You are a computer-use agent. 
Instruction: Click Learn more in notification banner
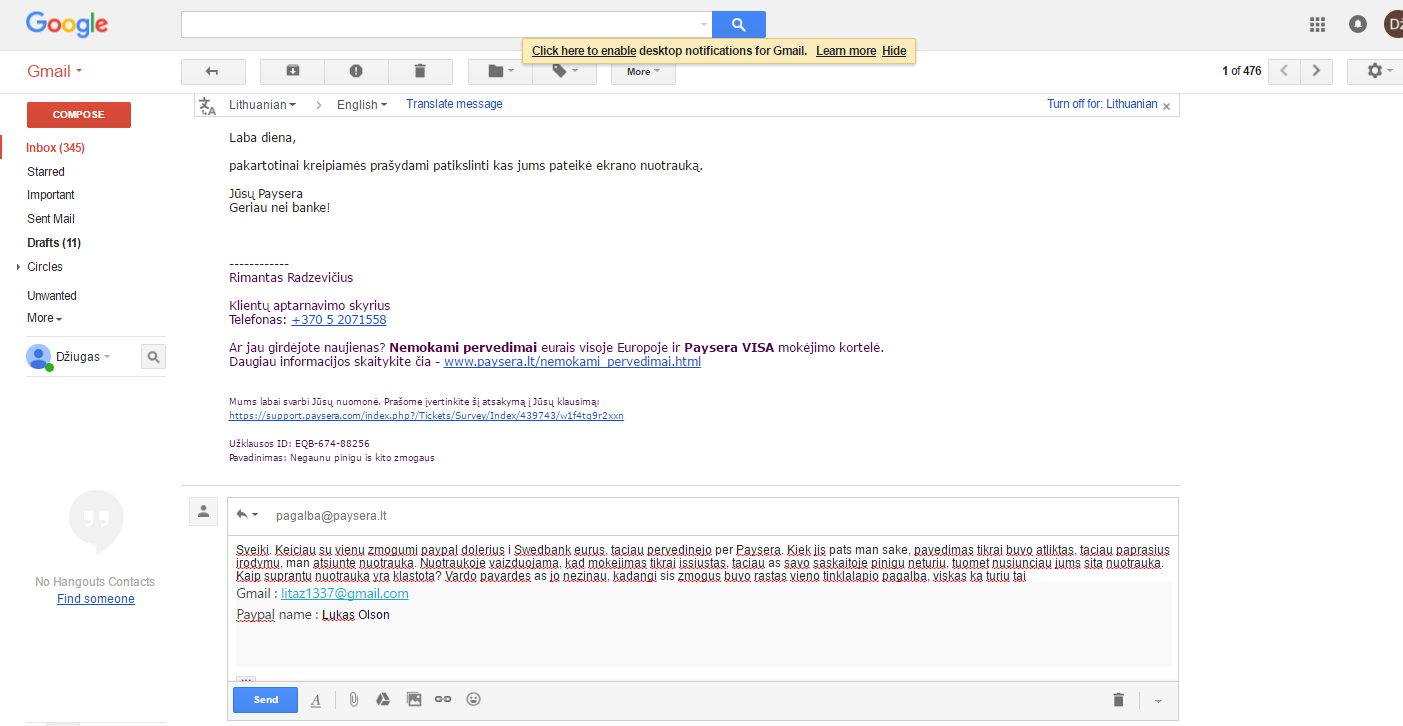click(x=846, y=51)
